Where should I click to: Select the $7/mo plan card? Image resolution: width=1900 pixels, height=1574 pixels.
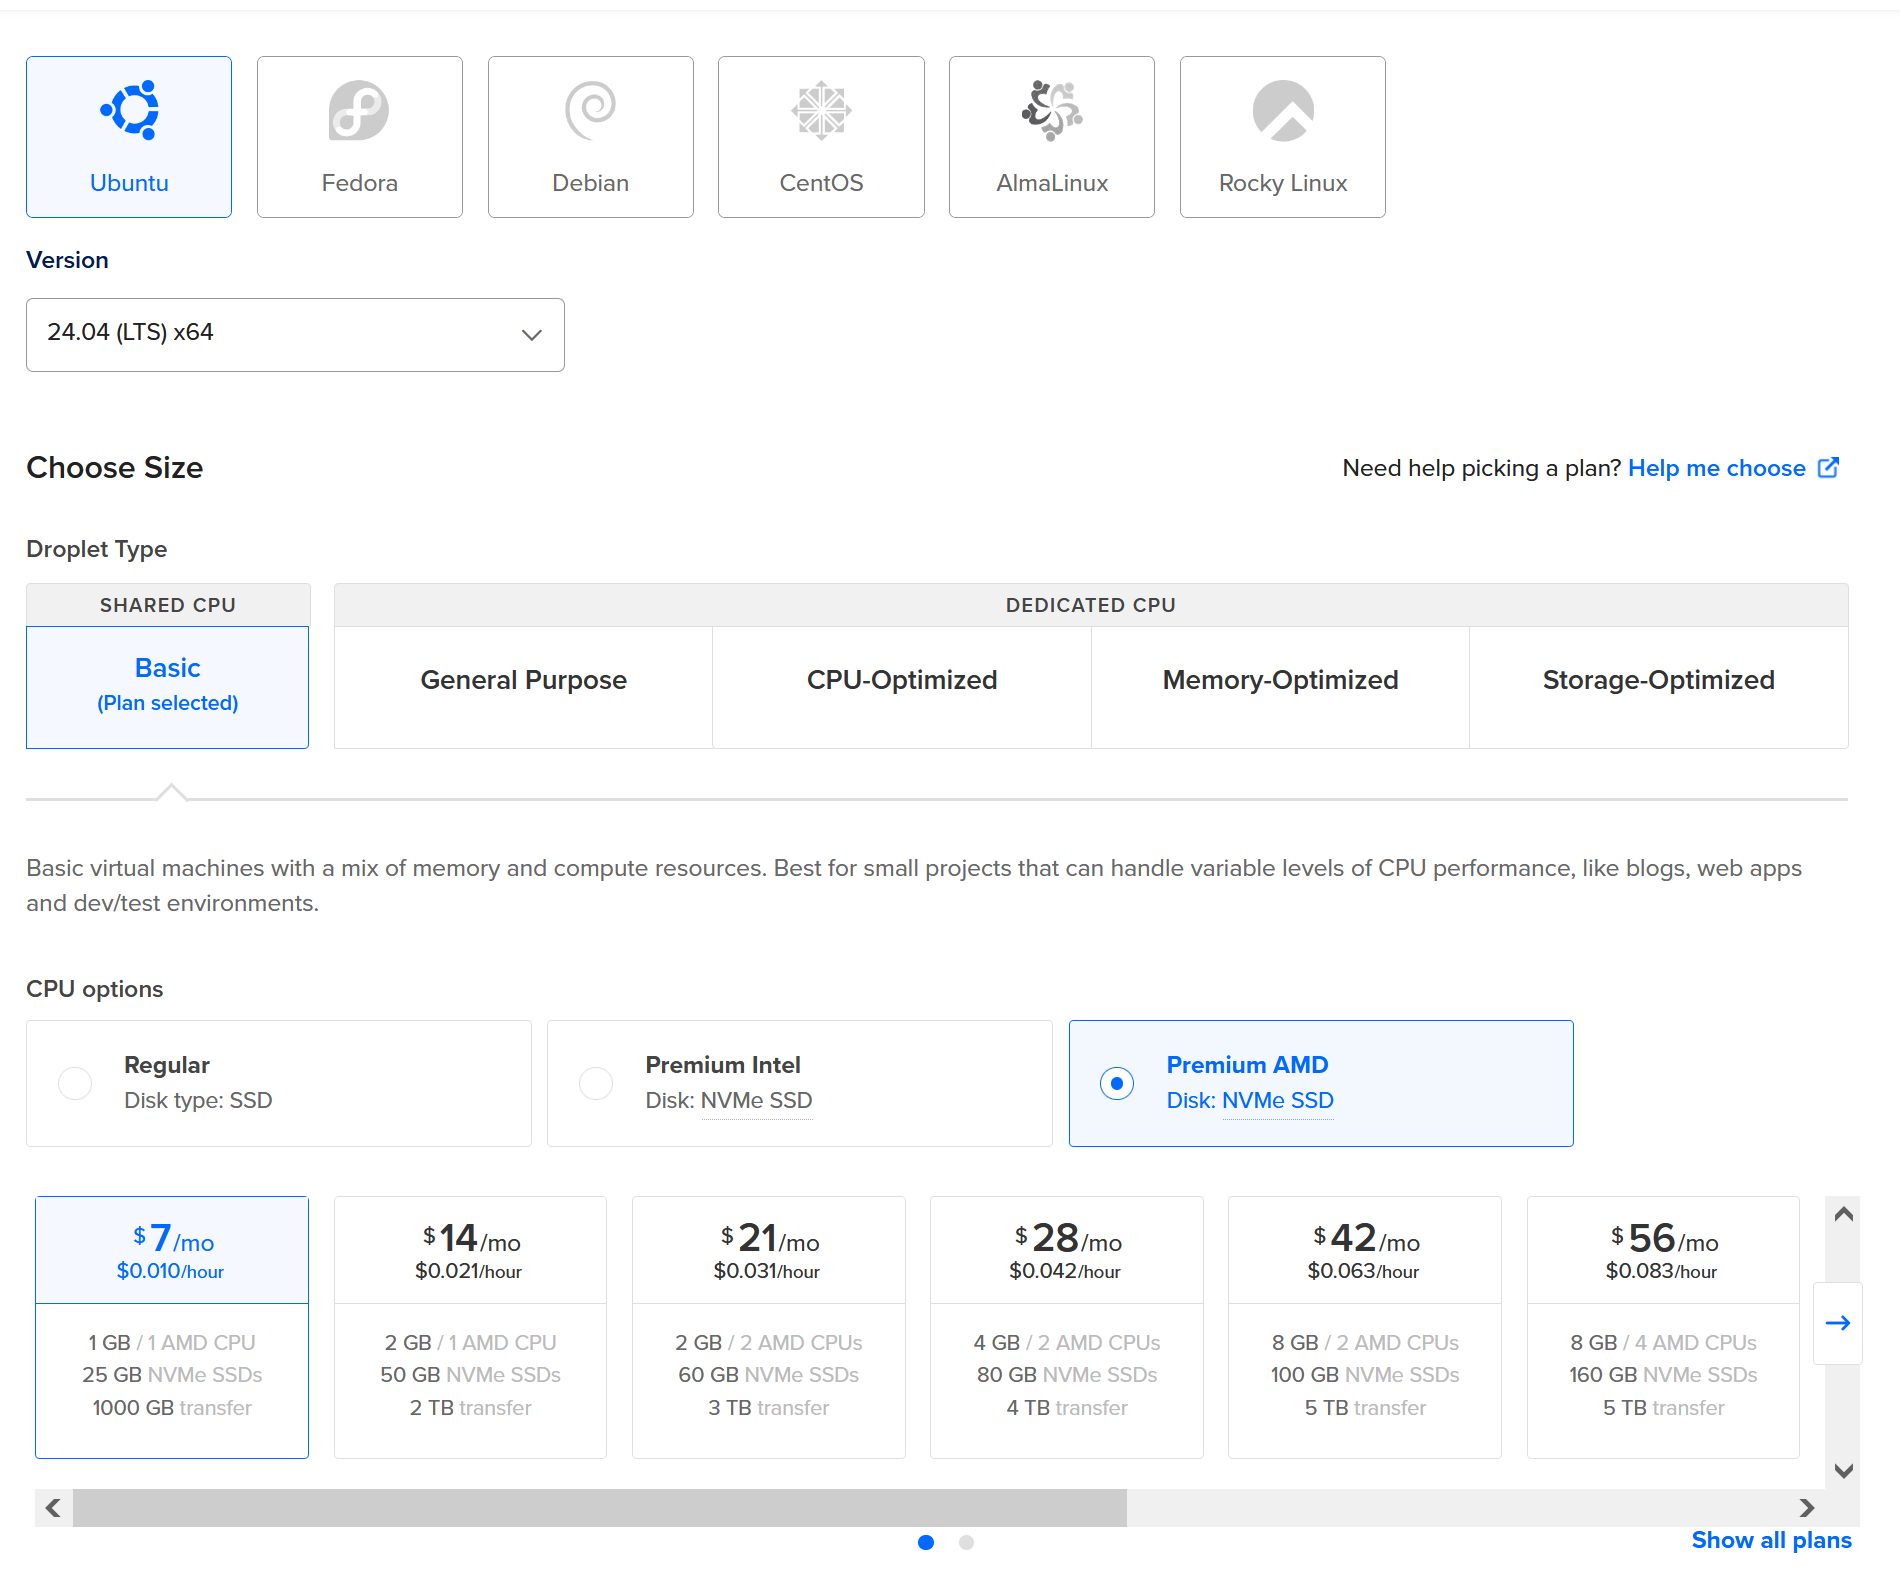click(172, 1327)
